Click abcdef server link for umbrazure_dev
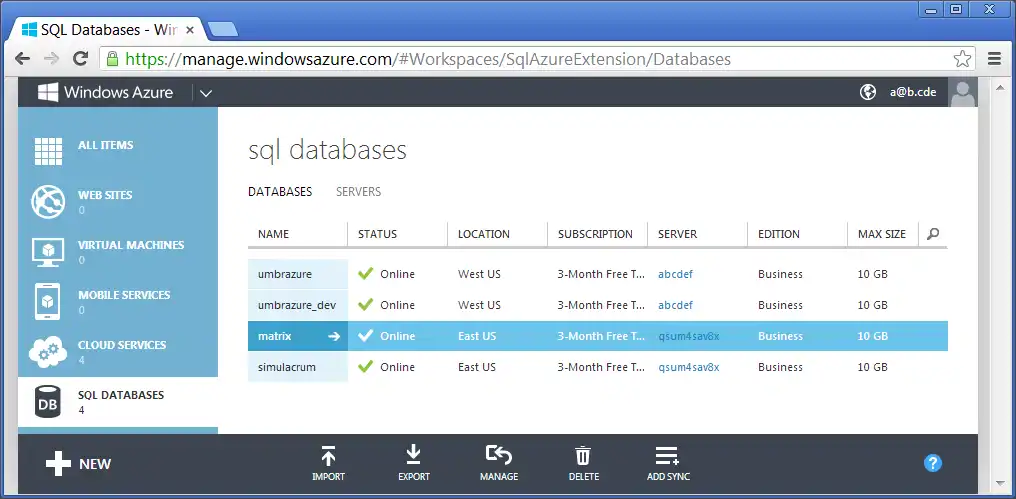This screenshot has width=1016, height=499. (x=675, y=305)
